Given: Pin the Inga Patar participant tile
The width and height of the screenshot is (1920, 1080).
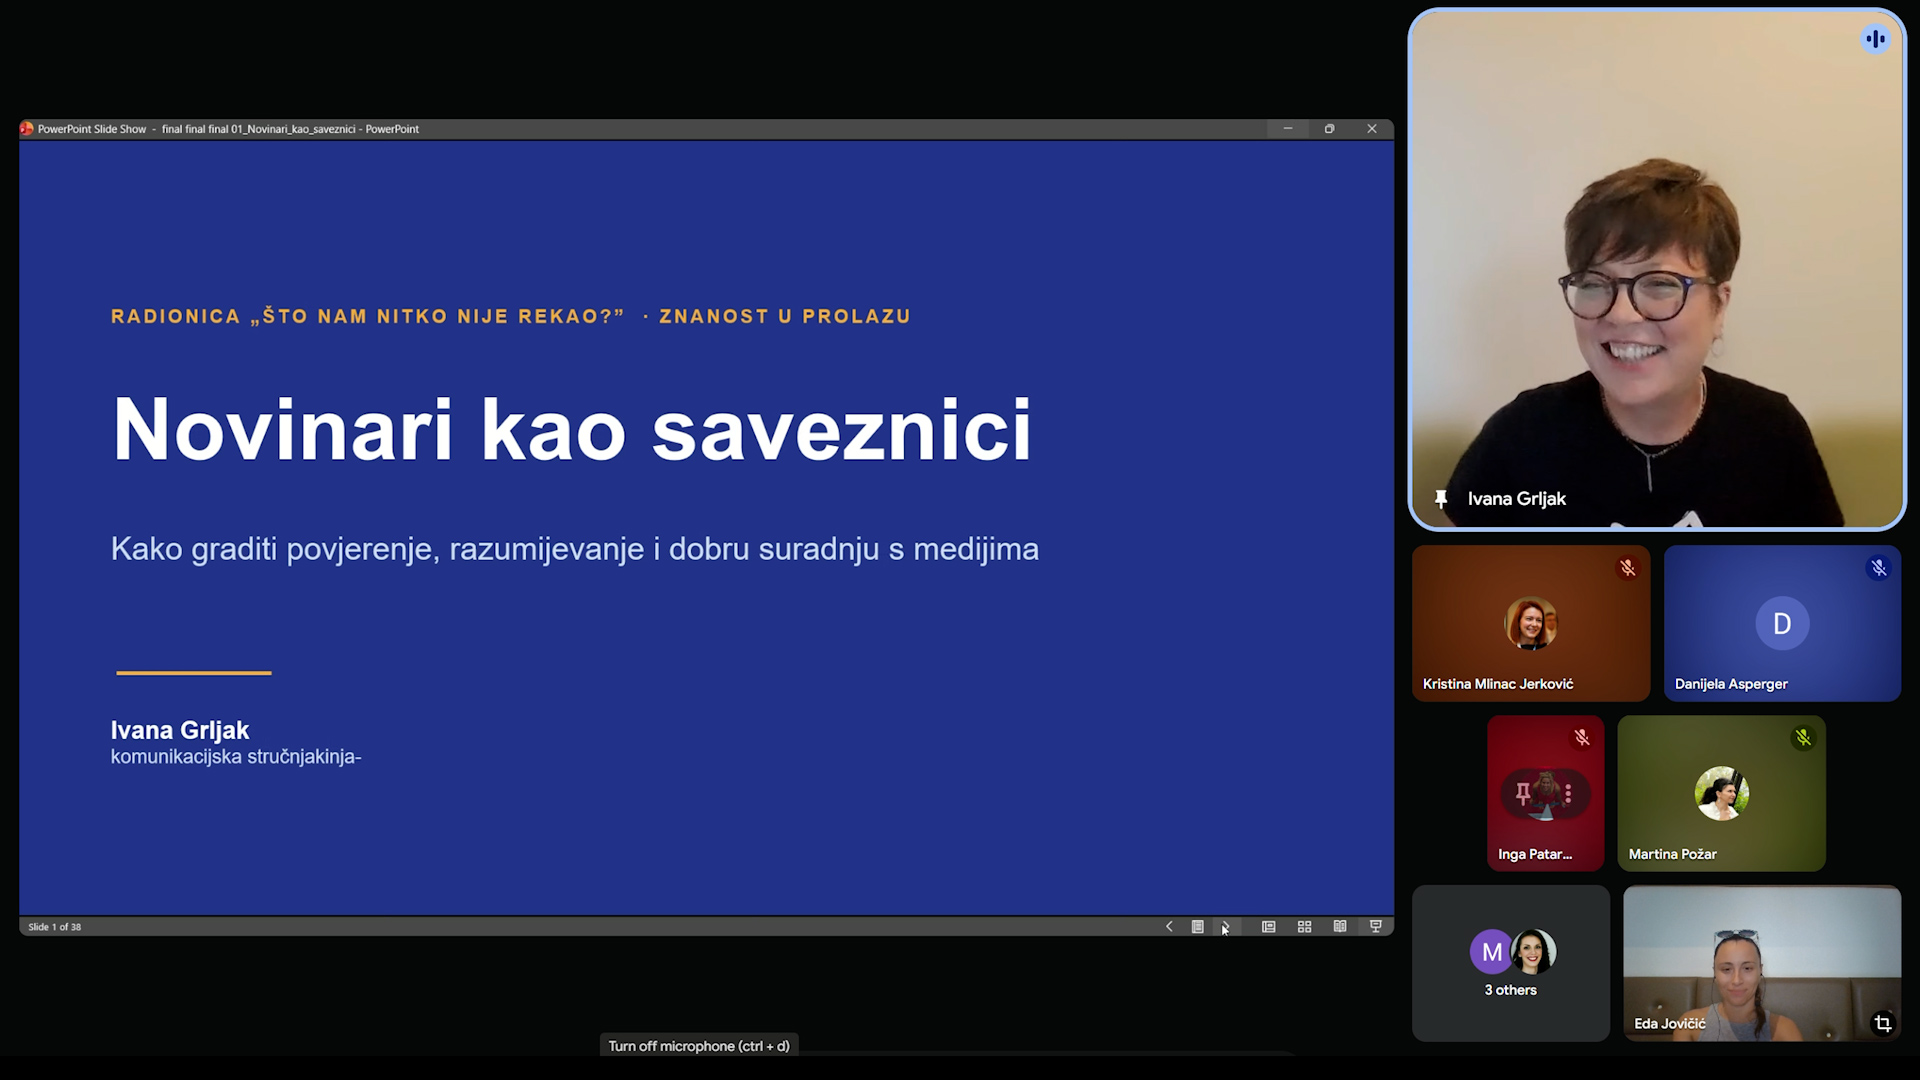Looking at the screenshot, I should tap(1523, 794).
